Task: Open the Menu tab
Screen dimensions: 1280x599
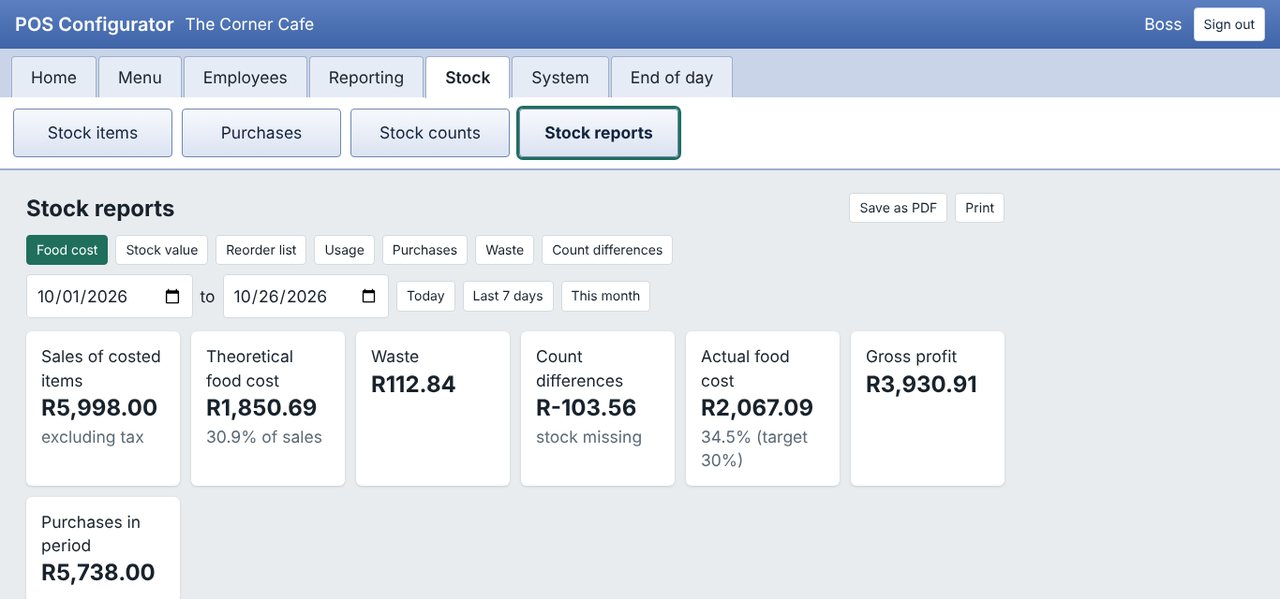Action: point(140,77)
